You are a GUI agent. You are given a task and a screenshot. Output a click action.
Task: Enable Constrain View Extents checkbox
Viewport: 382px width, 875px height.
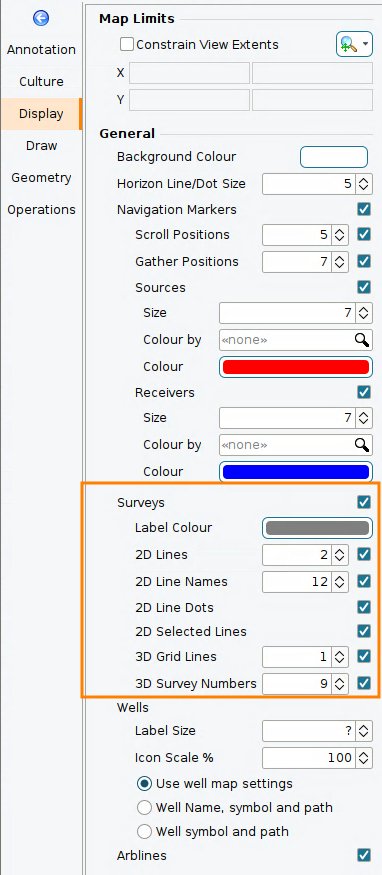coord(127,44)
